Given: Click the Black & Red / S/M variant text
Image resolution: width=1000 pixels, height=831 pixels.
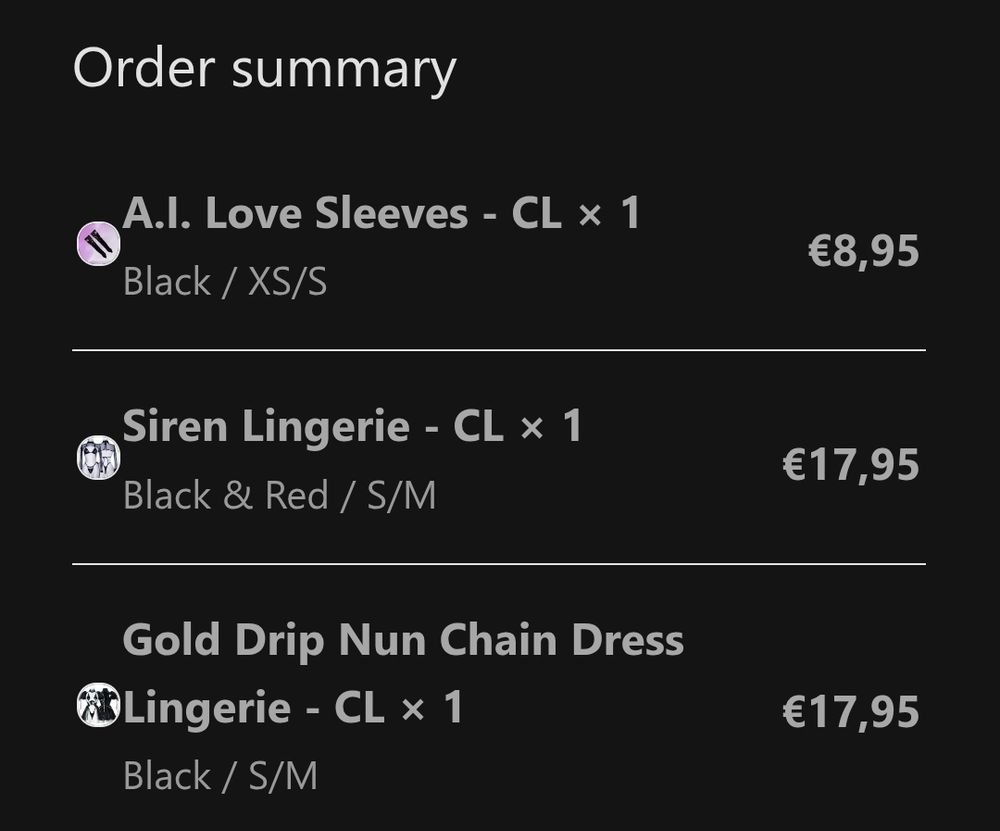Looking at the screenshot, I should 279,496.
